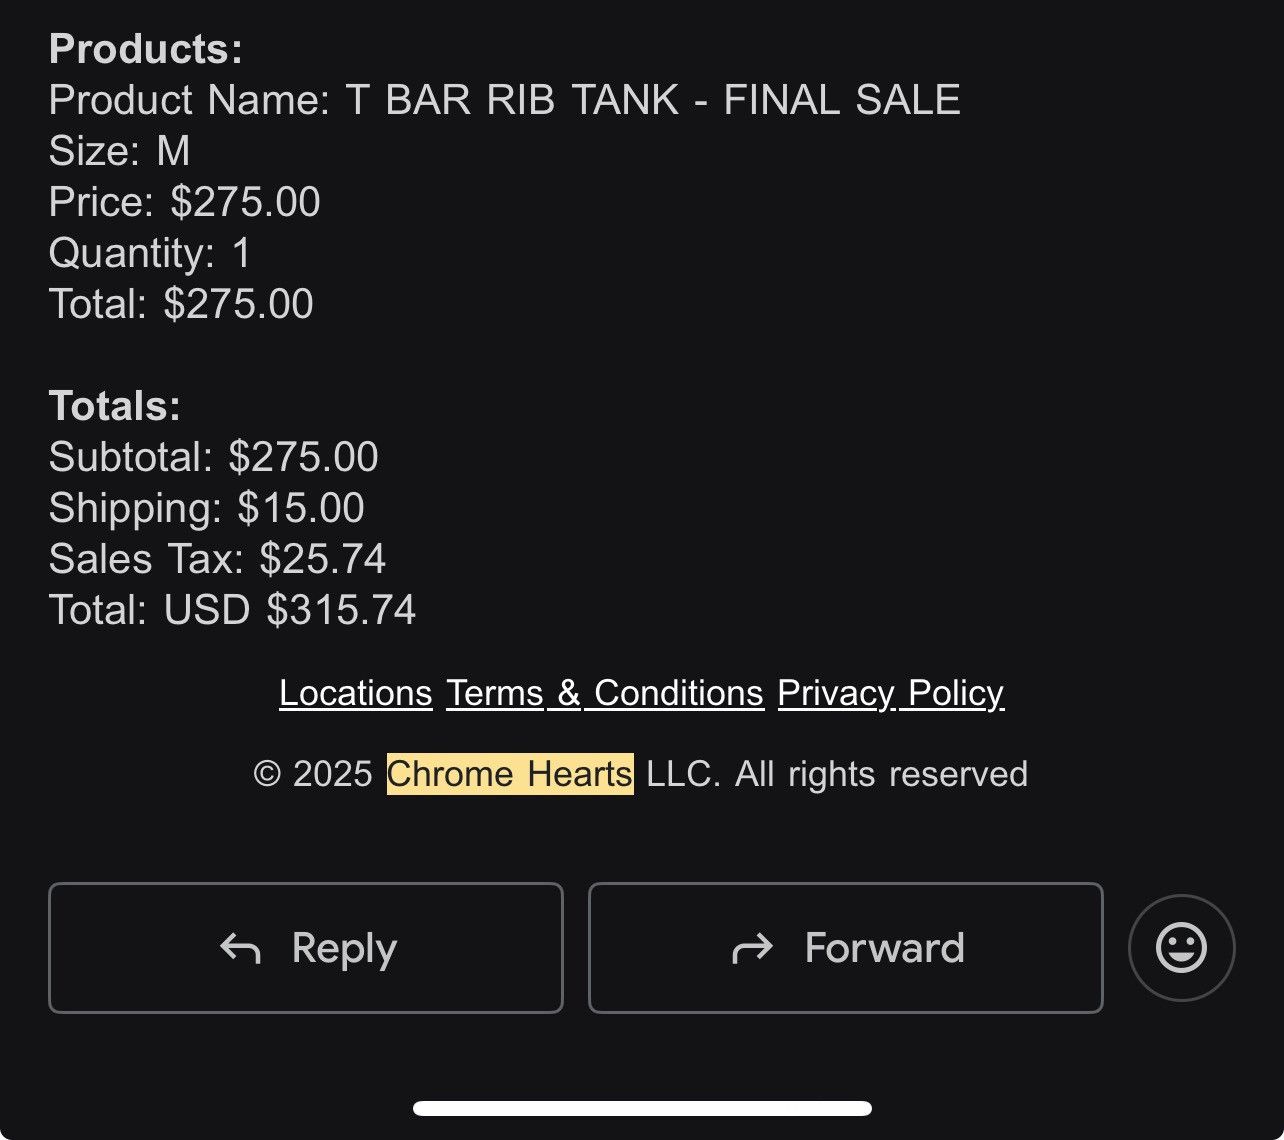Open the Locations link
Viewport: 1284px width, 1140px height.
coord(356,693)
